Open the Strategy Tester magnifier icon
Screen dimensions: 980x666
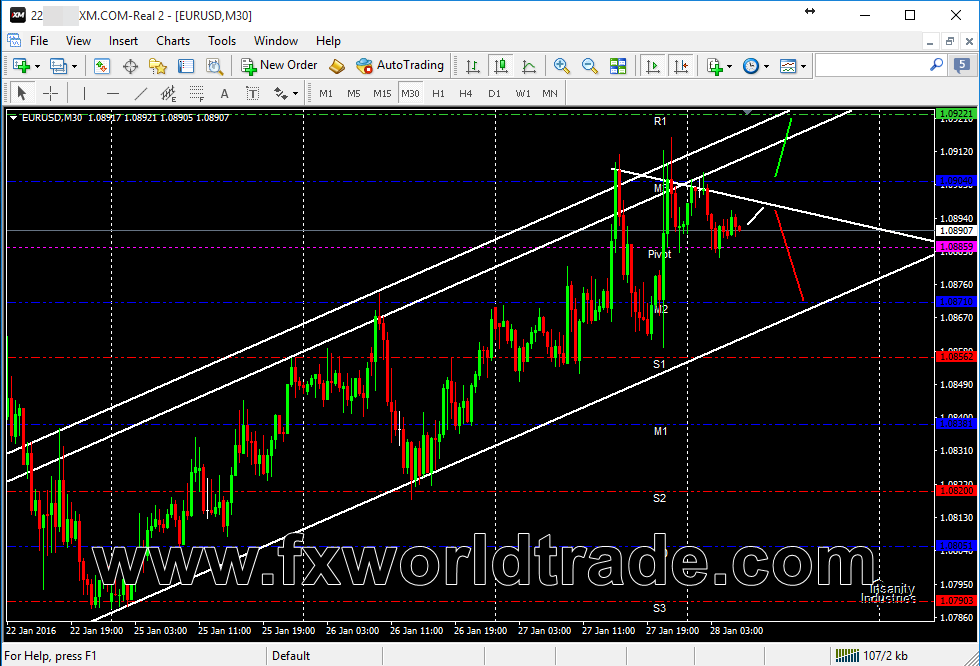214,66
